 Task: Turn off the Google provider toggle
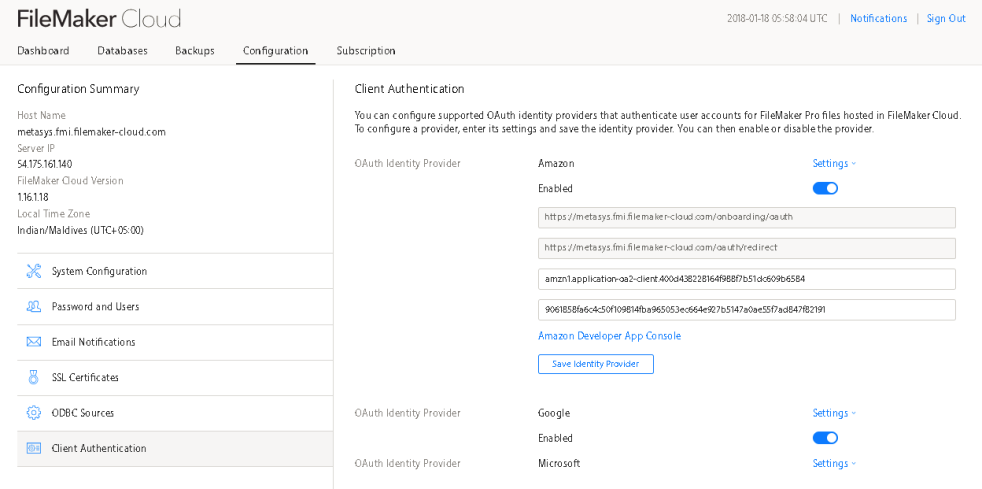pos(825,438)
